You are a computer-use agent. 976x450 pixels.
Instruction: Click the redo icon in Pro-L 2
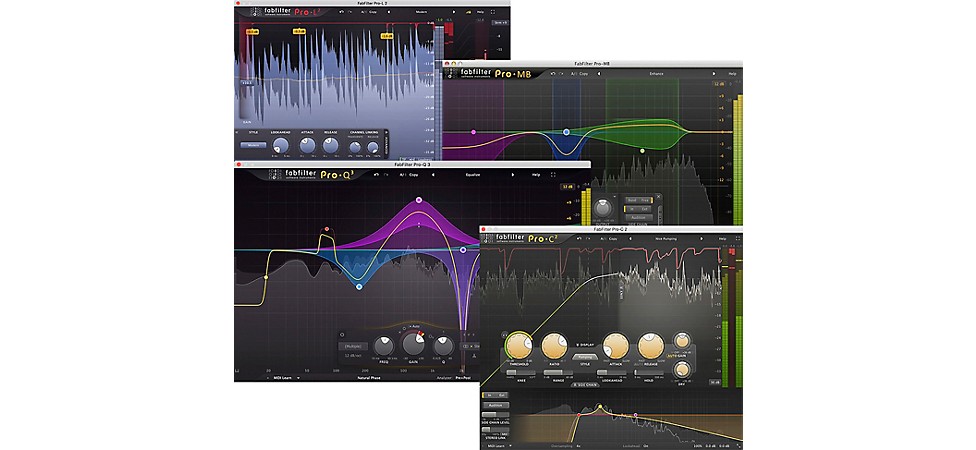(350, 12)
